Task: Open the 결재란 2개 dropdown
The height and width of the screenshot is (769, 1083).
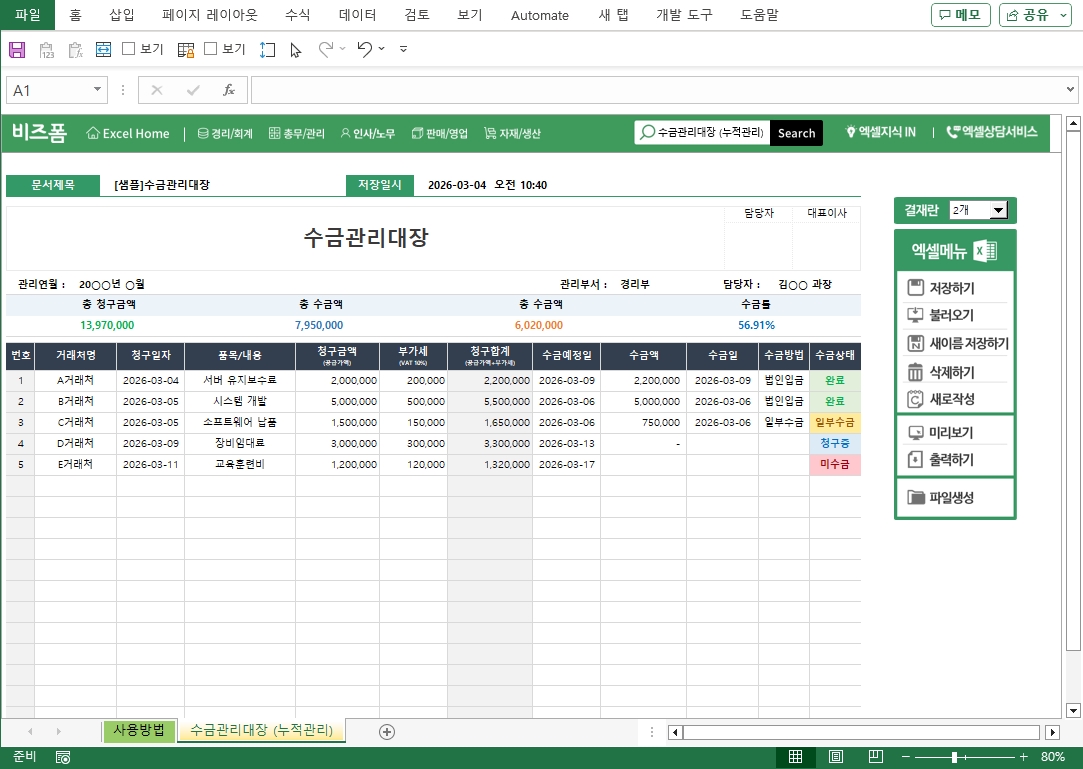Action: (x=997, y=210)
